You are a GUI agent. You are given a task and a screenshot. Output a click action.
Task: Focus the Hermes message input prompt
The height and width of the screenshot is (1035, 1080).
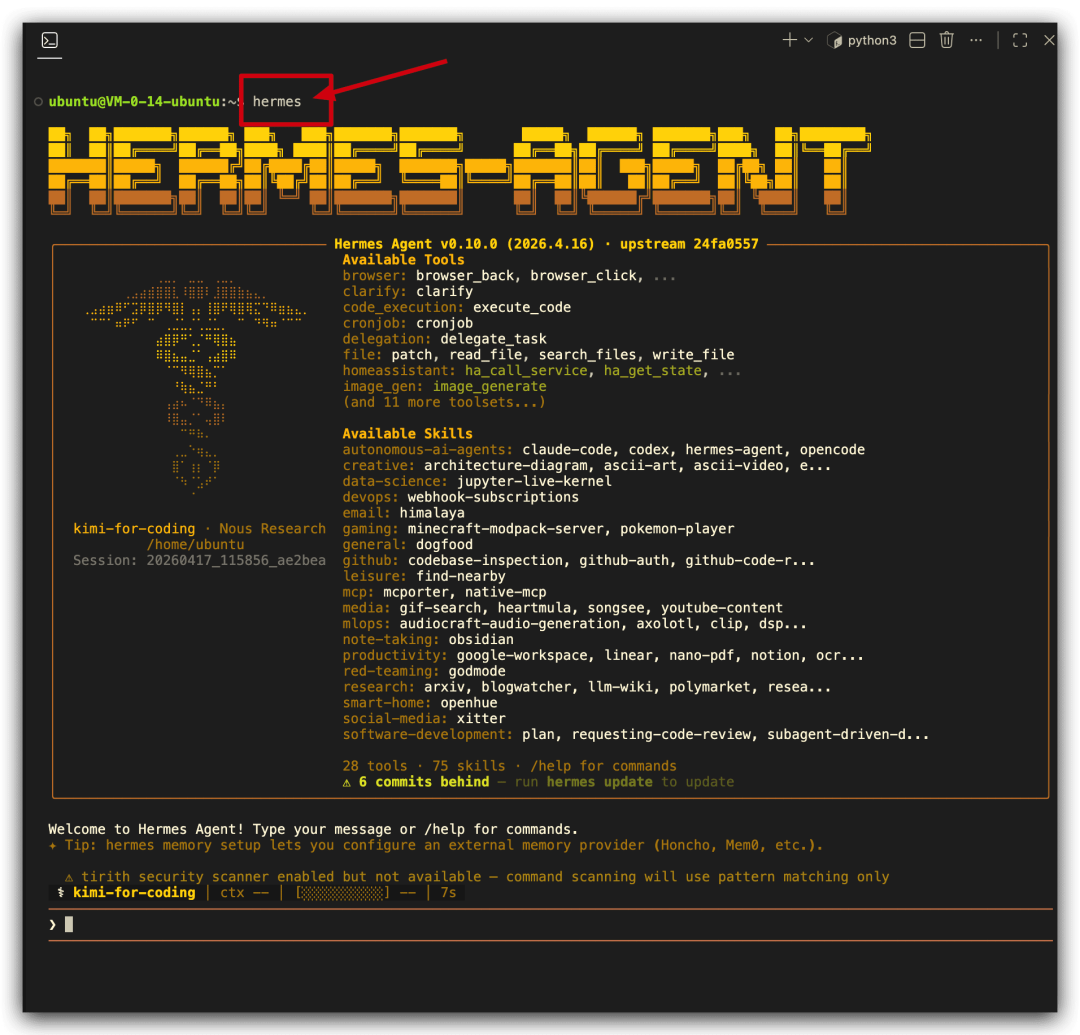550,925
